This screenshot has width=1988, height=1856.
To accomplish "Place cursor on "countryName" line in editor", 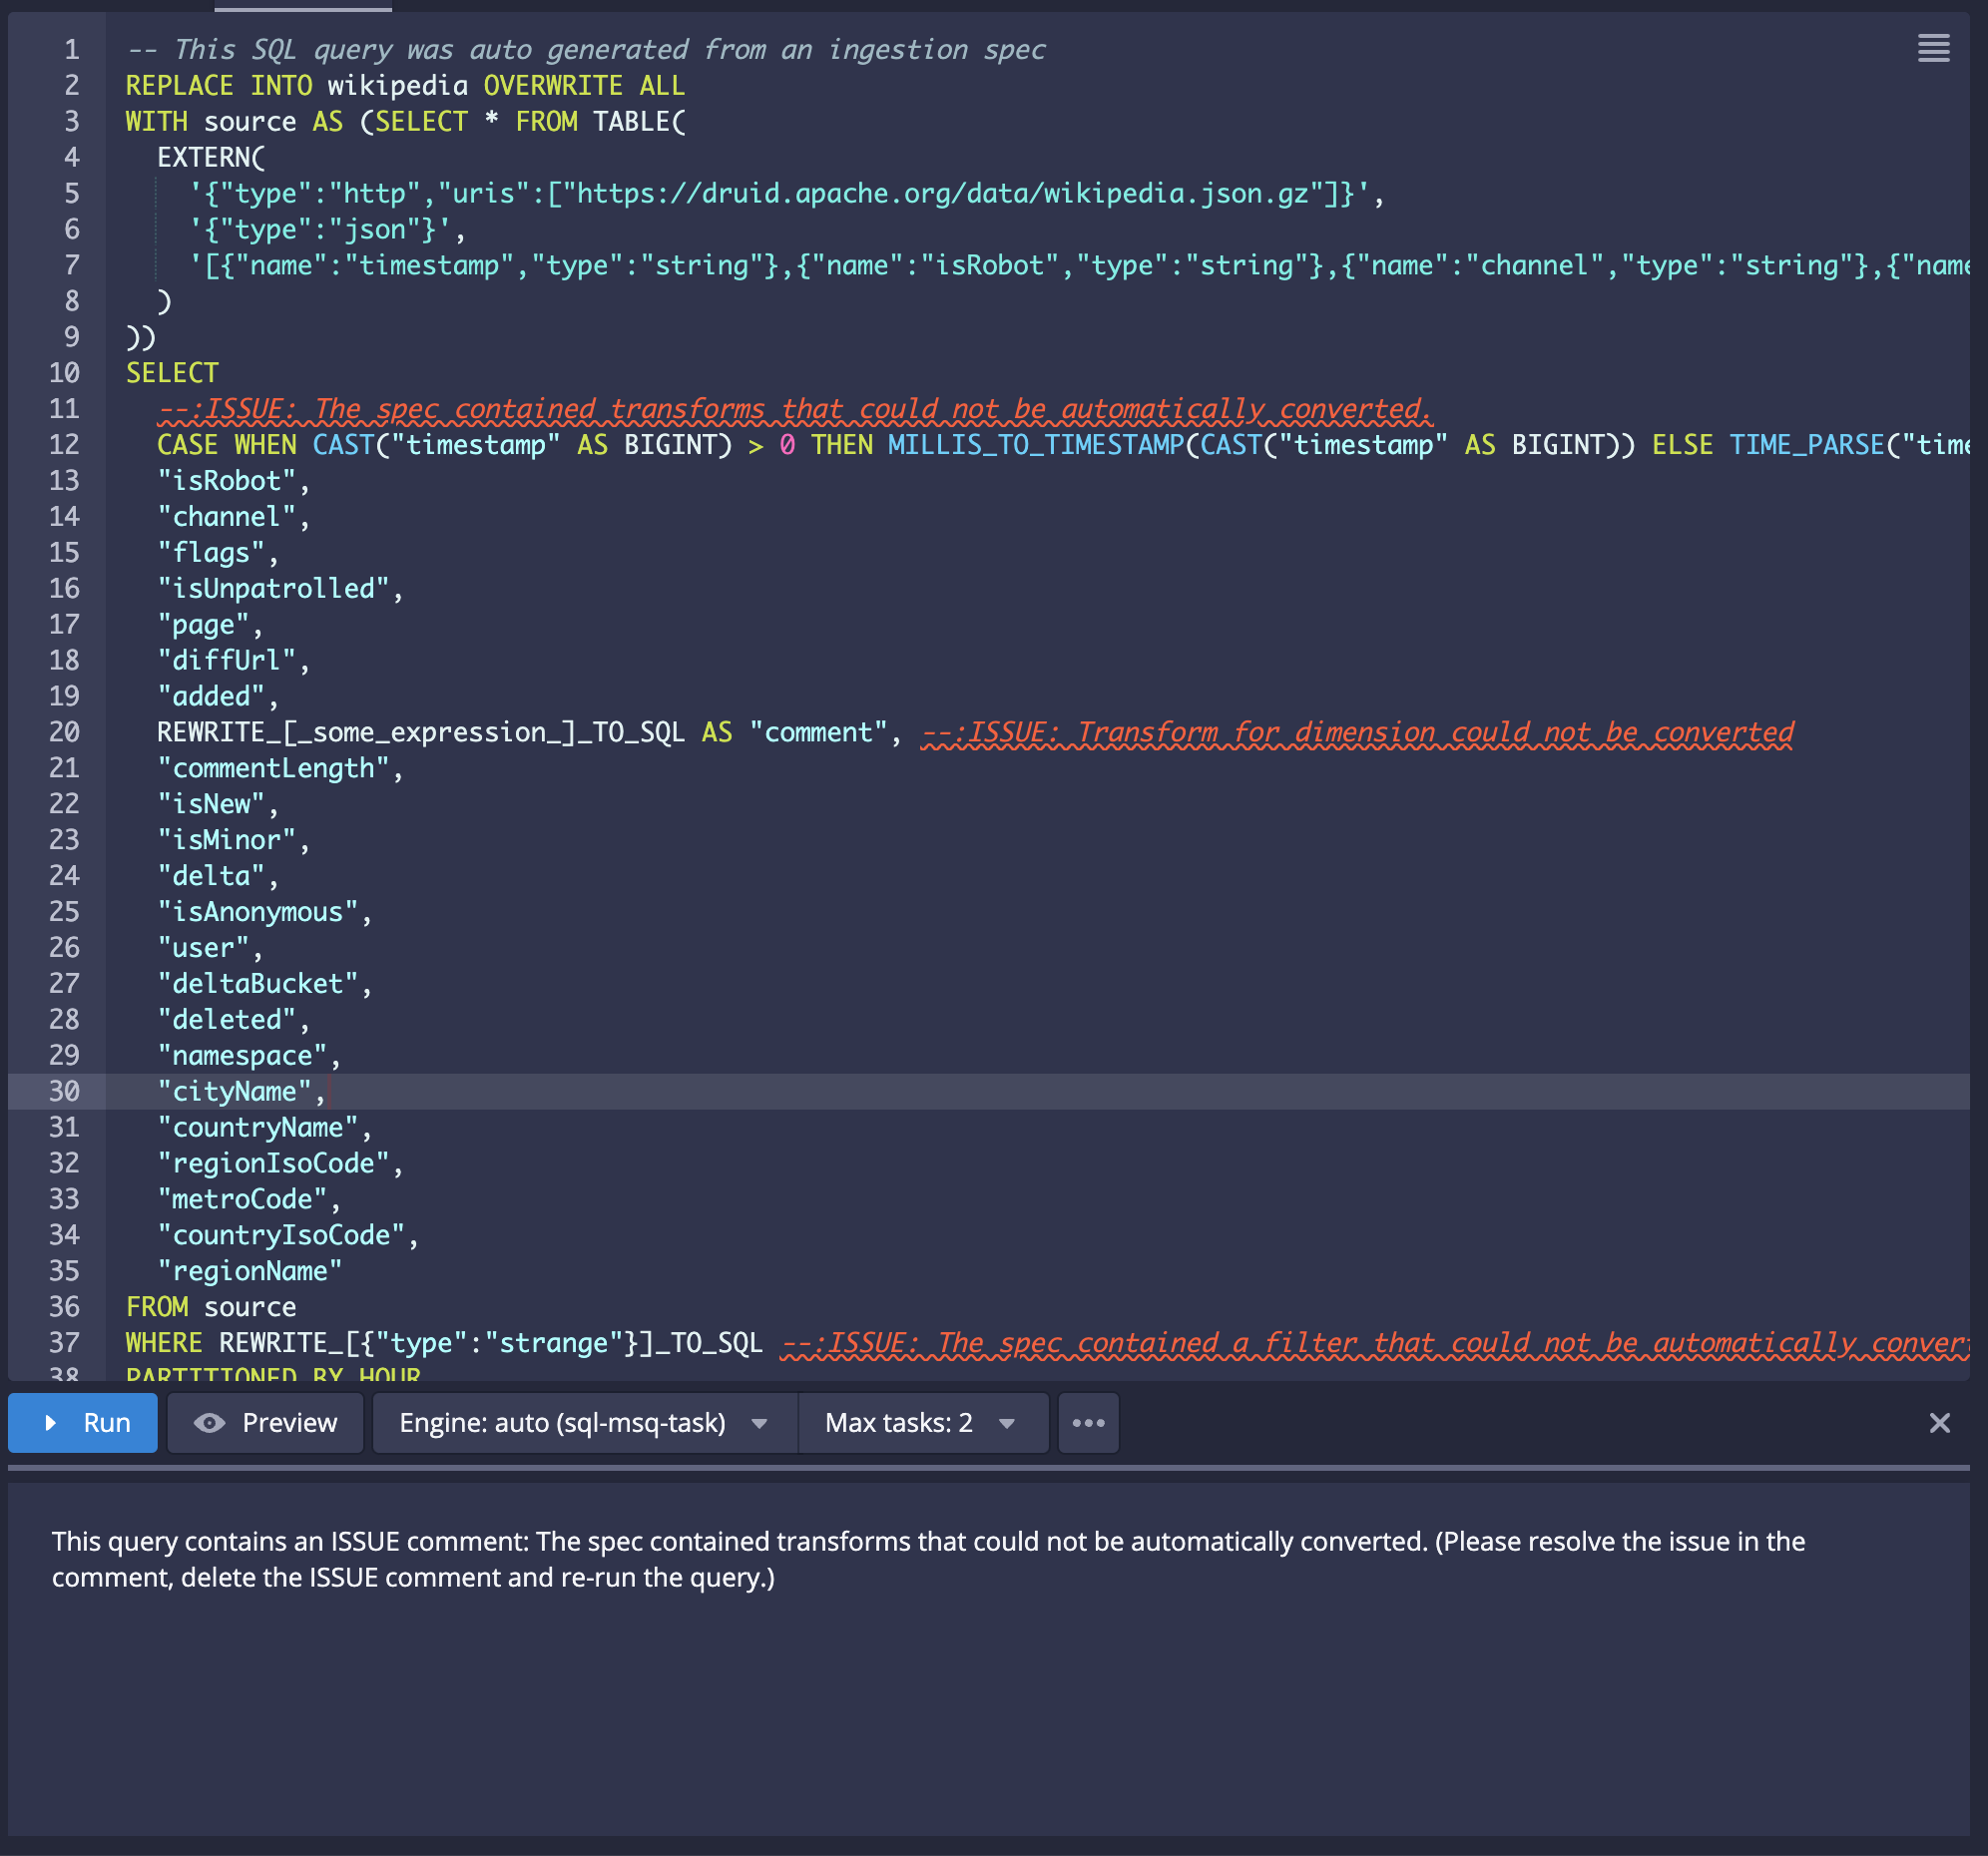I will pos(258,1127).
